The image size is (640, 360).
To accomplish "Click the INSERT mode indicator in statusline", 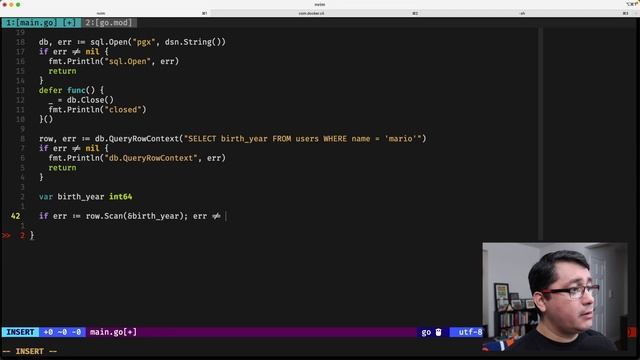I will [20, 332].
